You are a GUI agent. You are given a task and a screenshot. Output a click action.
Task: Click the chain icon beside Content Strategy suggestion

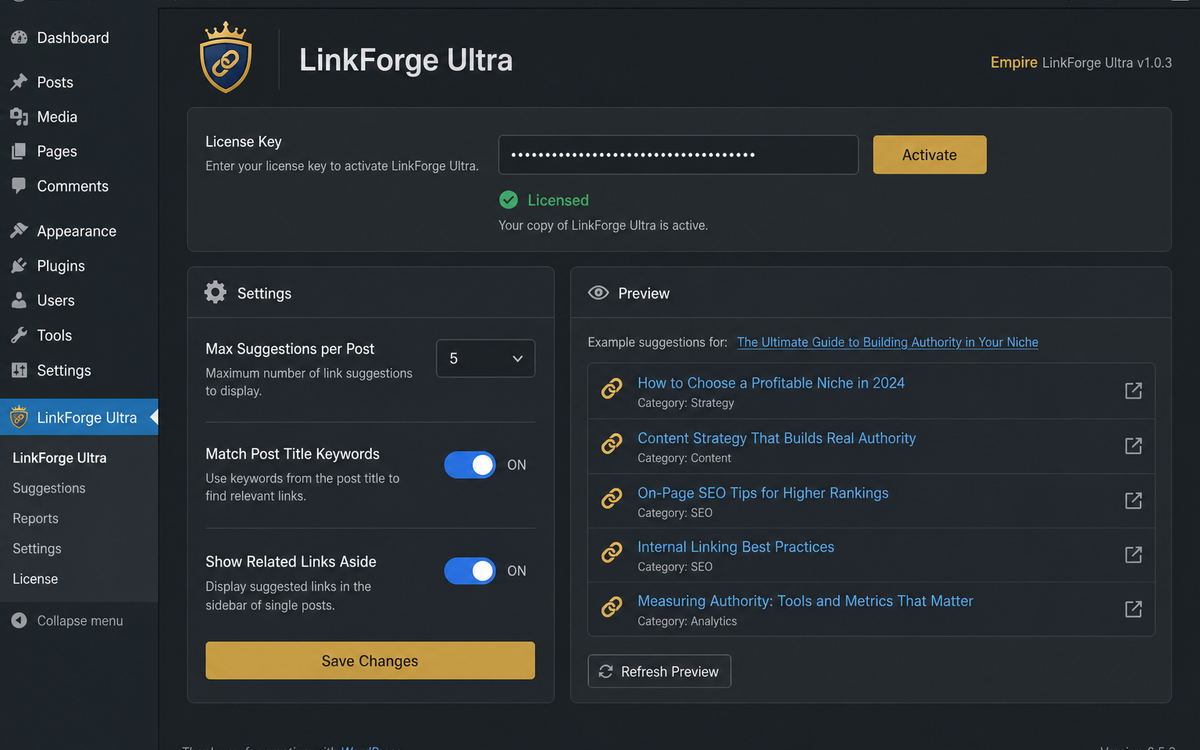[x=611, y=445]
